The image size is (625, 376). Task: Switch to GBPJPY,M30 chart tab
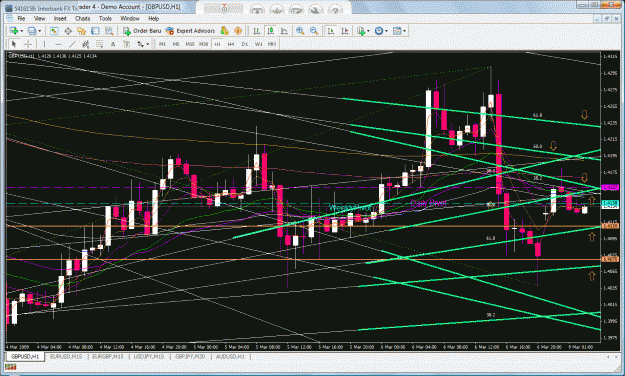coord(191,356)
